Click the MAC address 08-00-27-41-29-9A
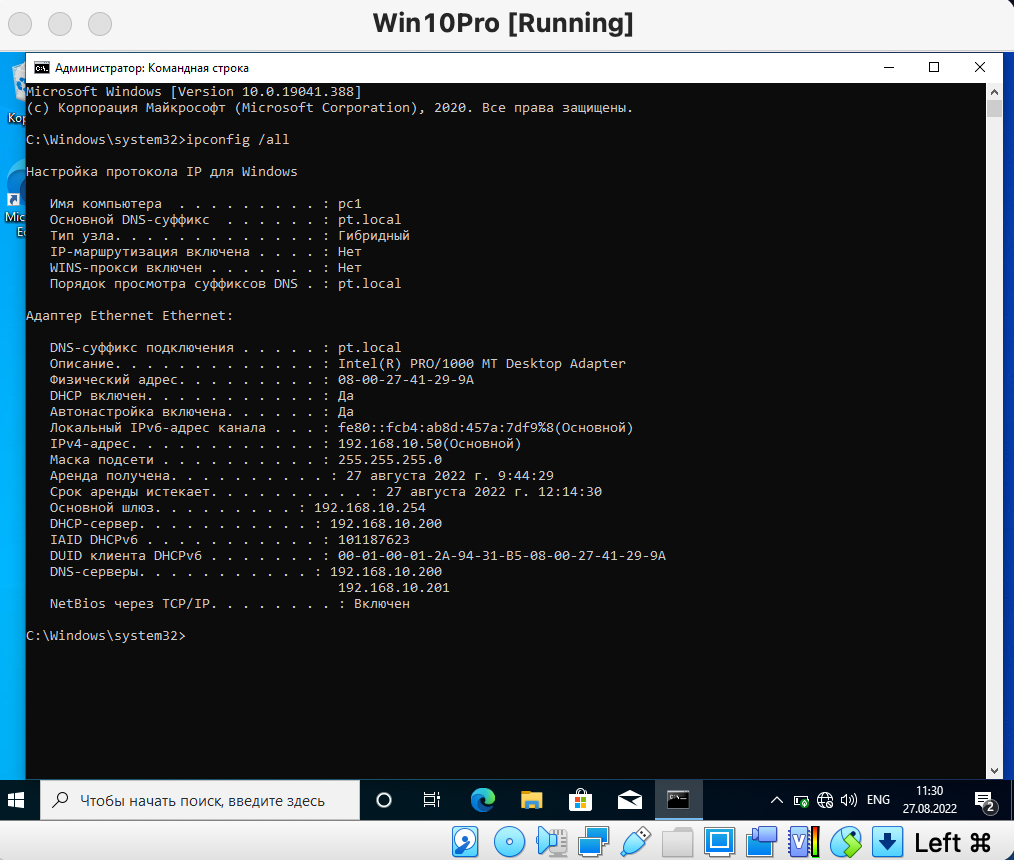 (406, 380)
